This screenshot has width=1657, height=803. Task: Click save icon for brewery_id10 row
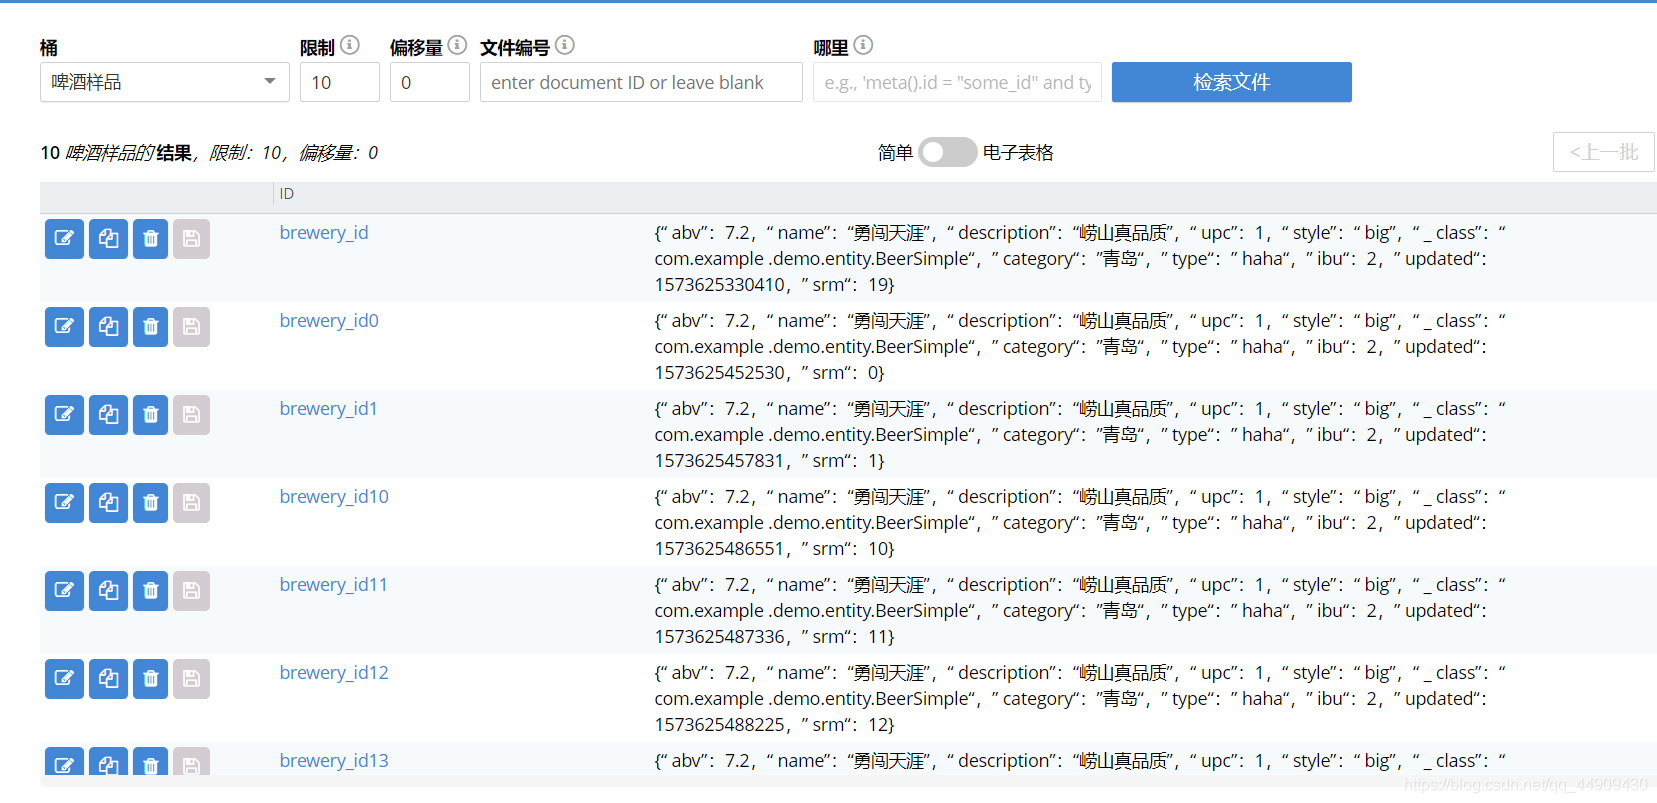point(191,503)
